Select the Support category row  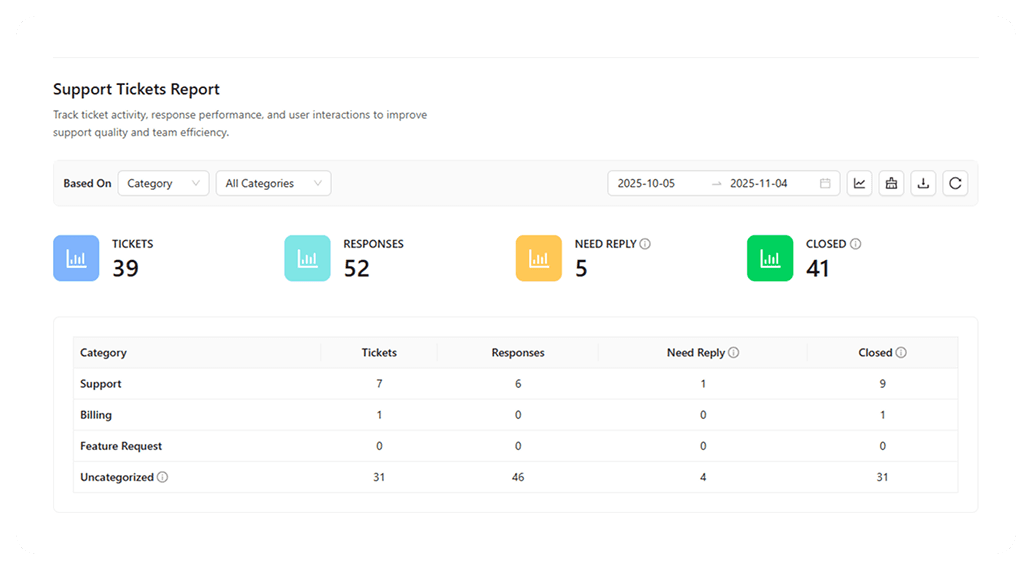(101, 384)
